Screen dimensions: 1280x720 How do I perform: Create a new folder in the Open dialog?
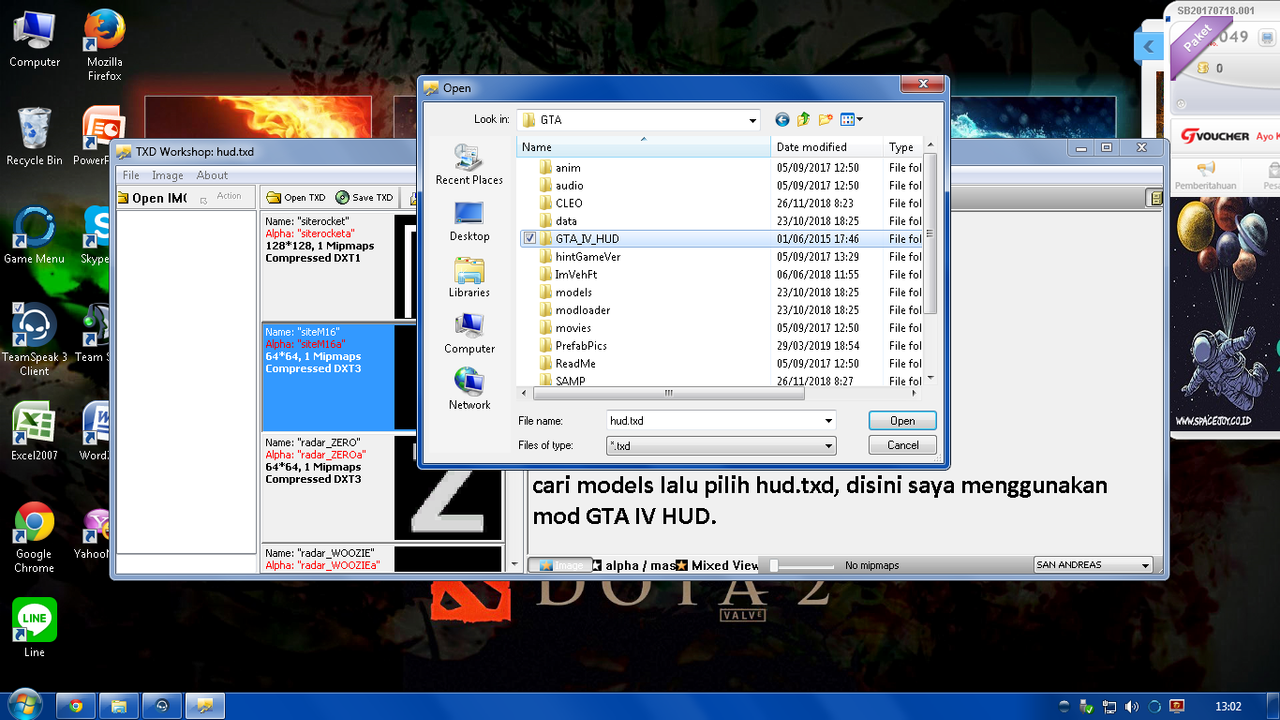(x=825, y=120)
